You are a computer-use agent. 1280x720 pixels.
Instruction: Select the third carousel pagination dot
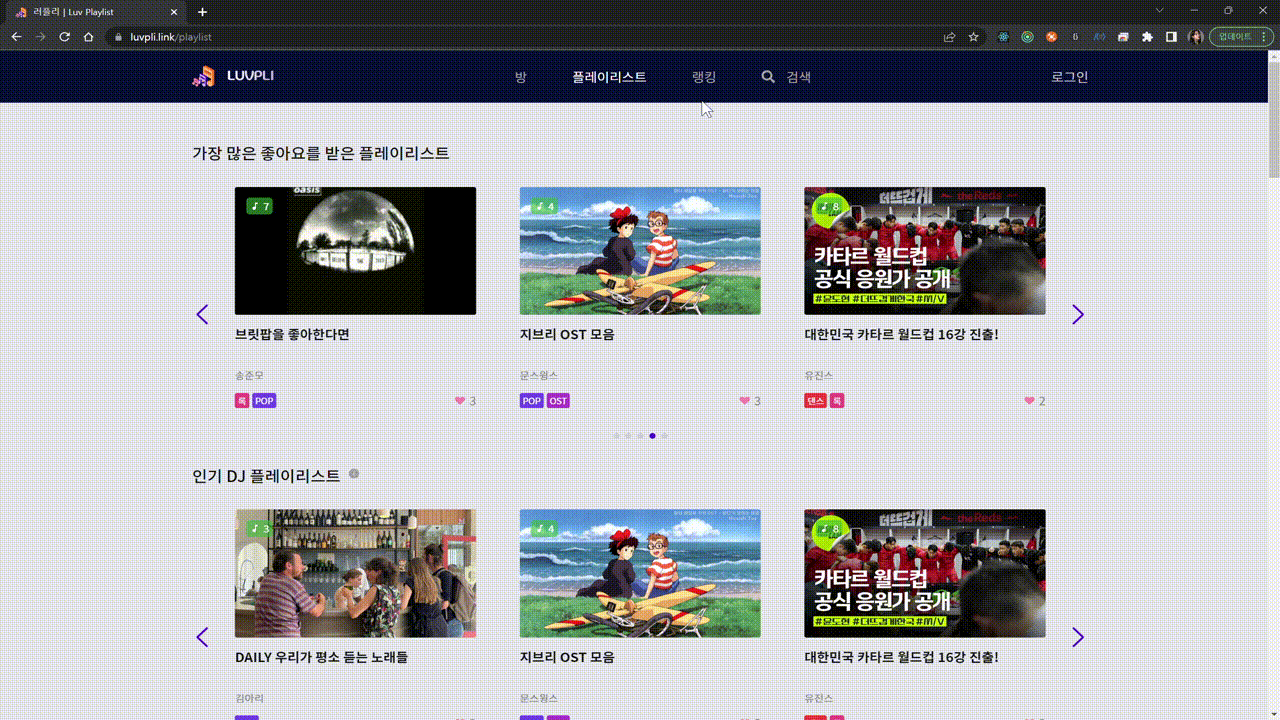pos(640,436)
